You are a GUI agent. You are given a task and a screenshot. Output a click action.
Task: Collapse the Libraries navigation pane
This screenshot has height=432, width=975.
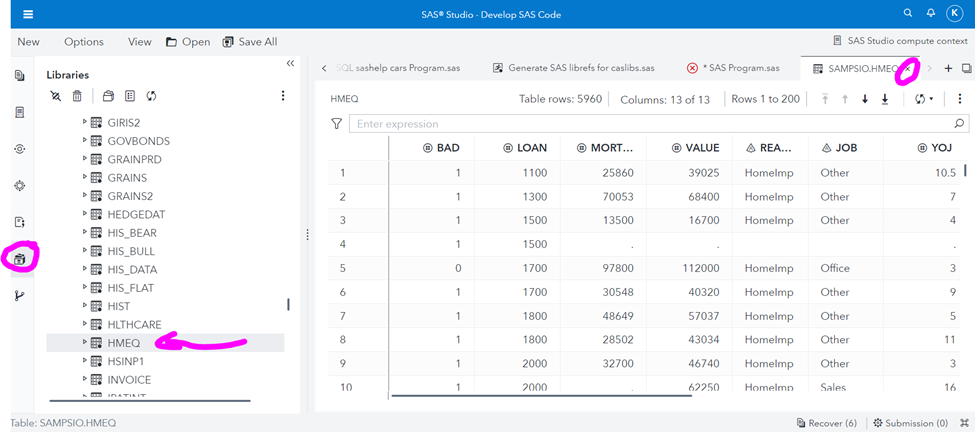click(290, 63)
